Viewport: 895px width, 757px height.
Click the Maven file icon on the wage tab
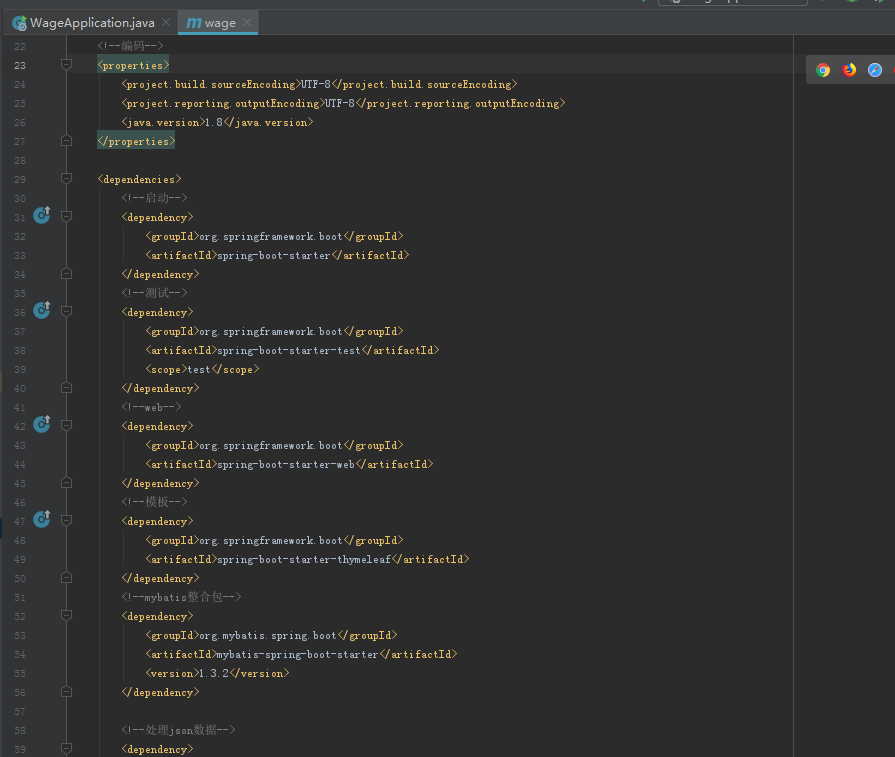[x=194, y=23]
